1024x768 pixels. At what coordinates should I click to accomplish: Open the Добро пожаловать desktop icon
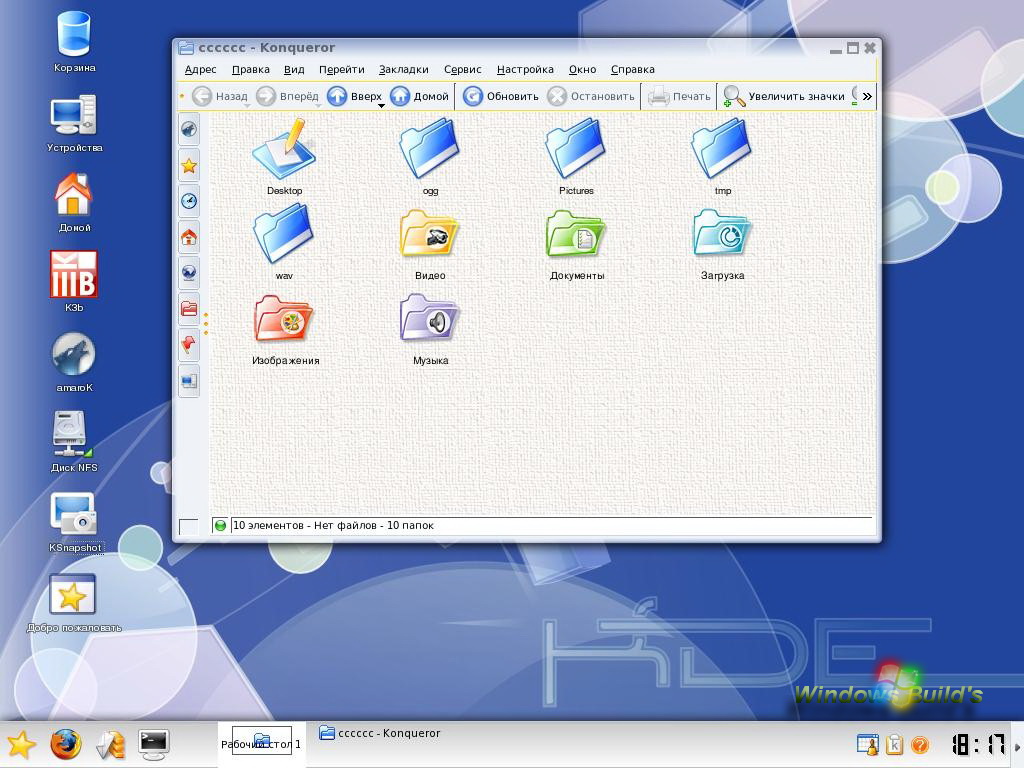[73, 602]
